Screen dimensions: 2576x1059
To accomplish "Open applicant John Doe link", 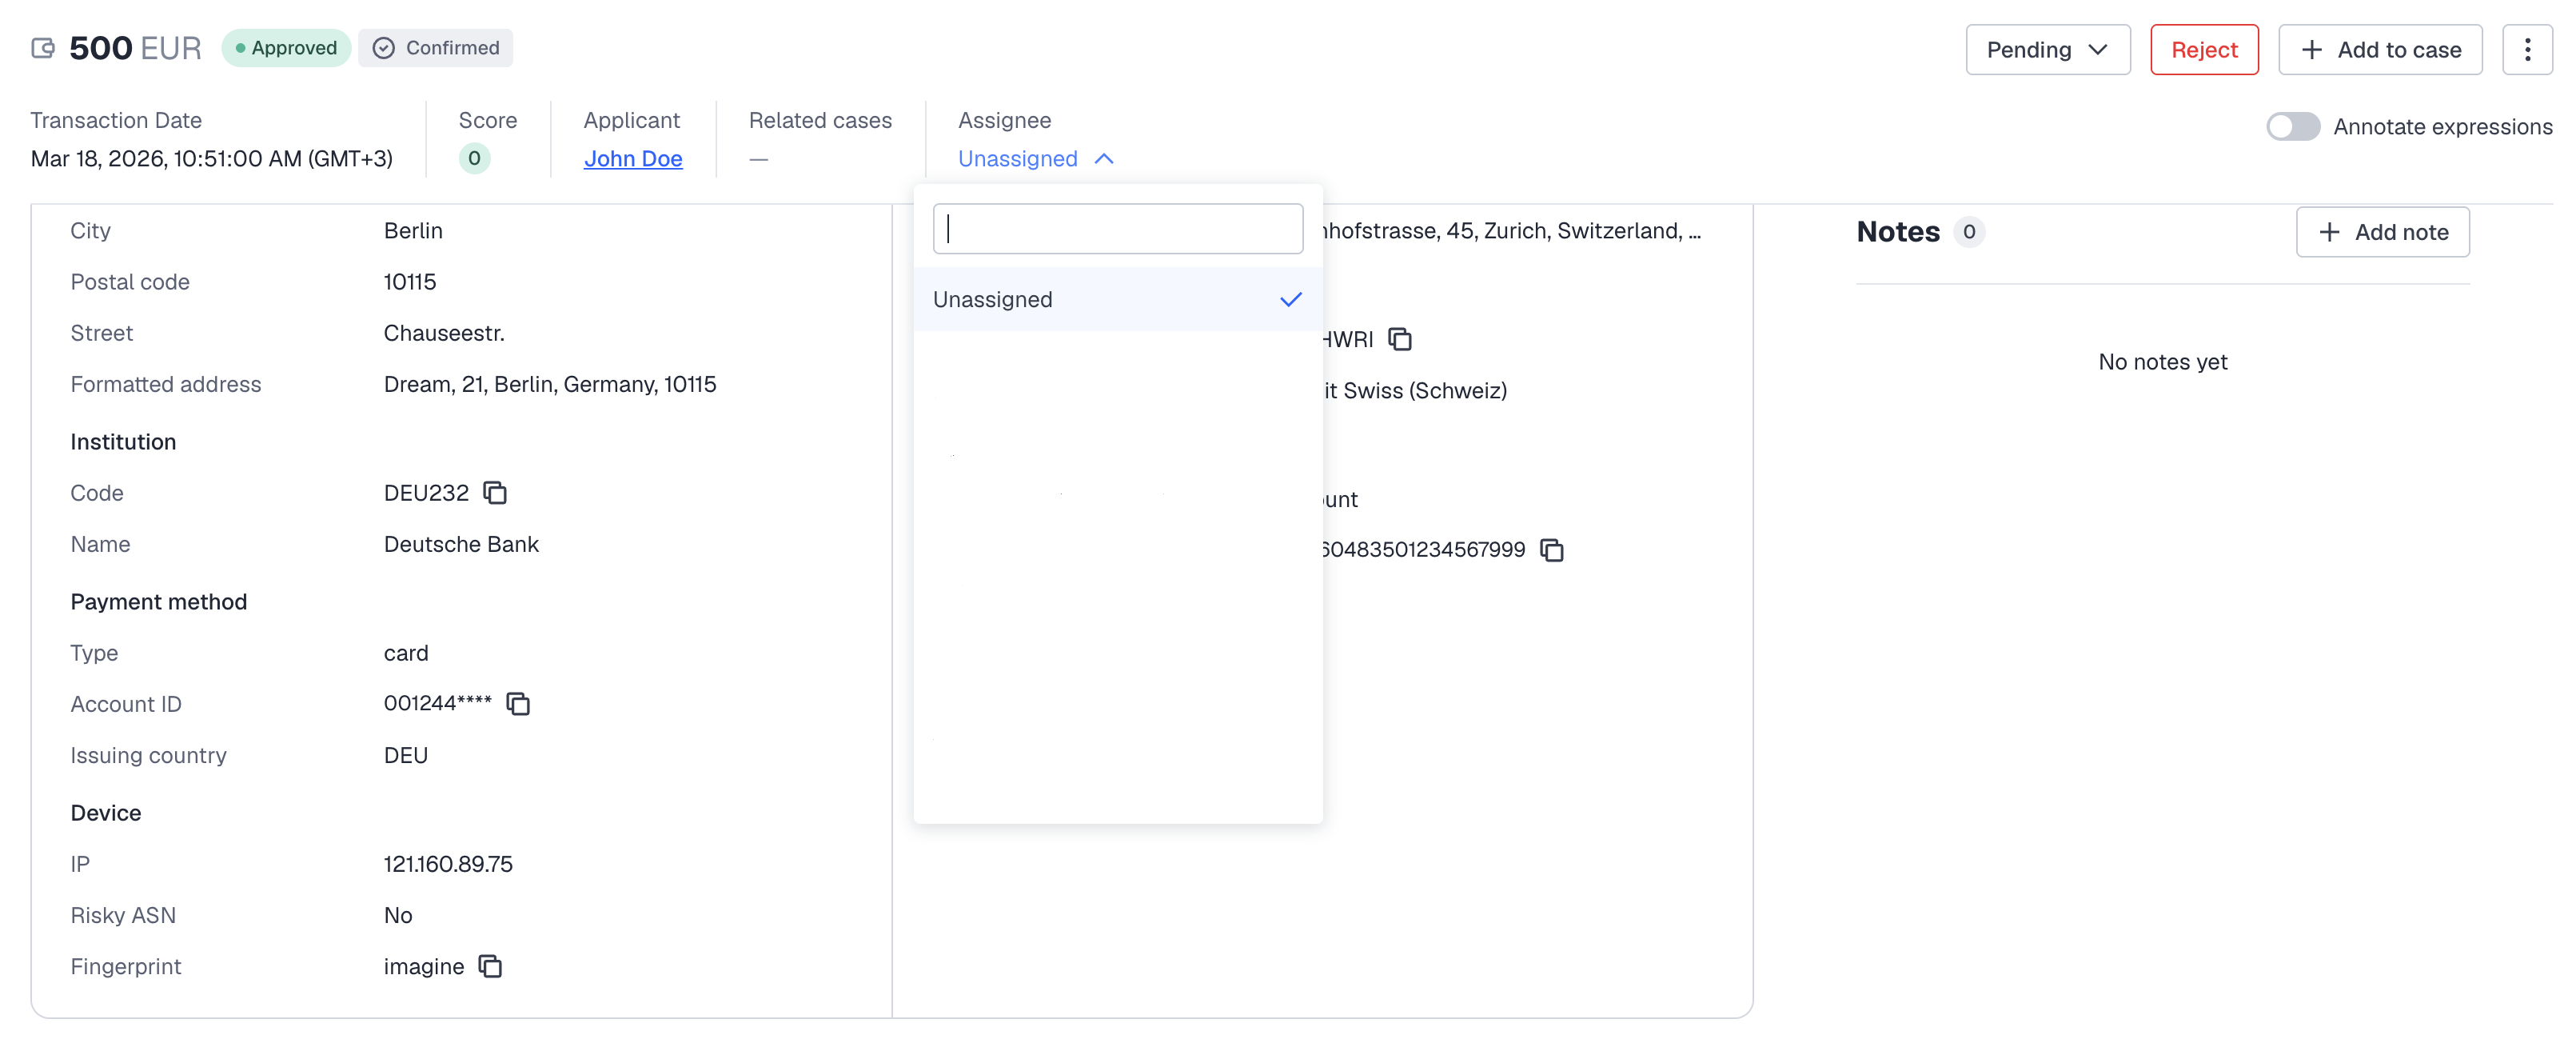I will (632, 159).
